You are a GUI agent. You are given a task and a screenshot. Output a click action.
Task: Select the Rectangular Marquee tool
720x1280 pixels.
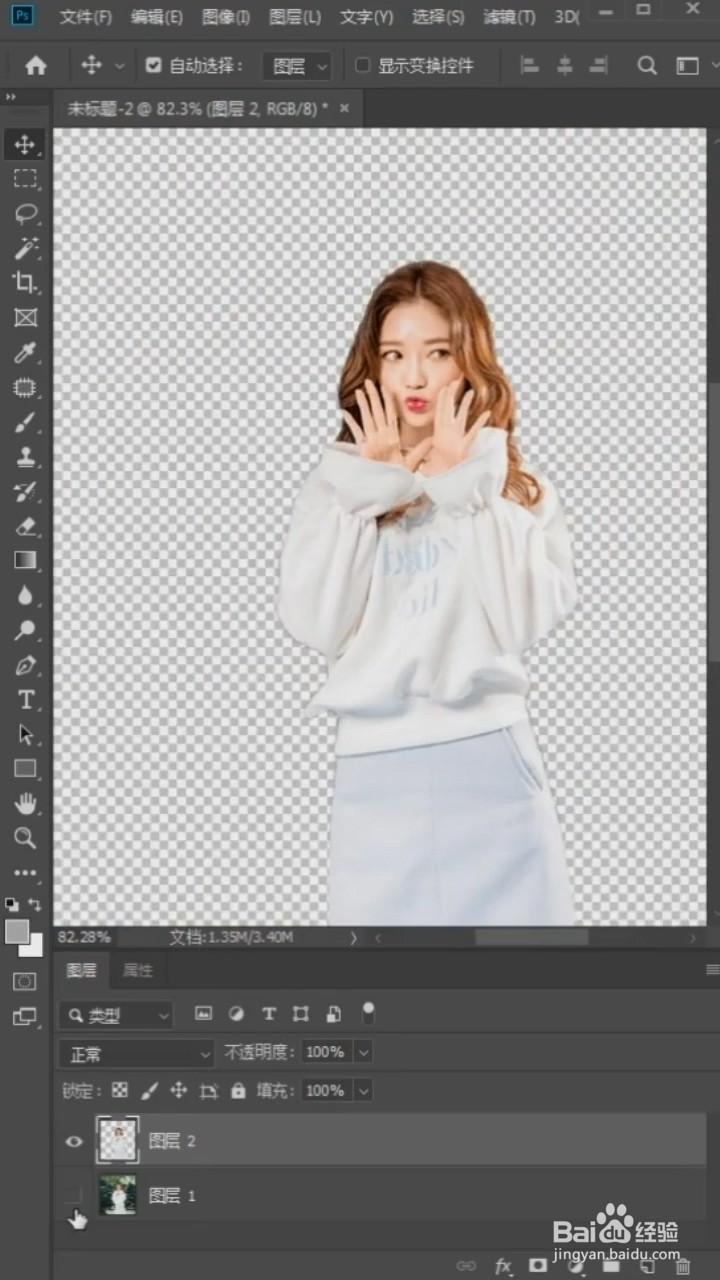(x=25, y=179)
